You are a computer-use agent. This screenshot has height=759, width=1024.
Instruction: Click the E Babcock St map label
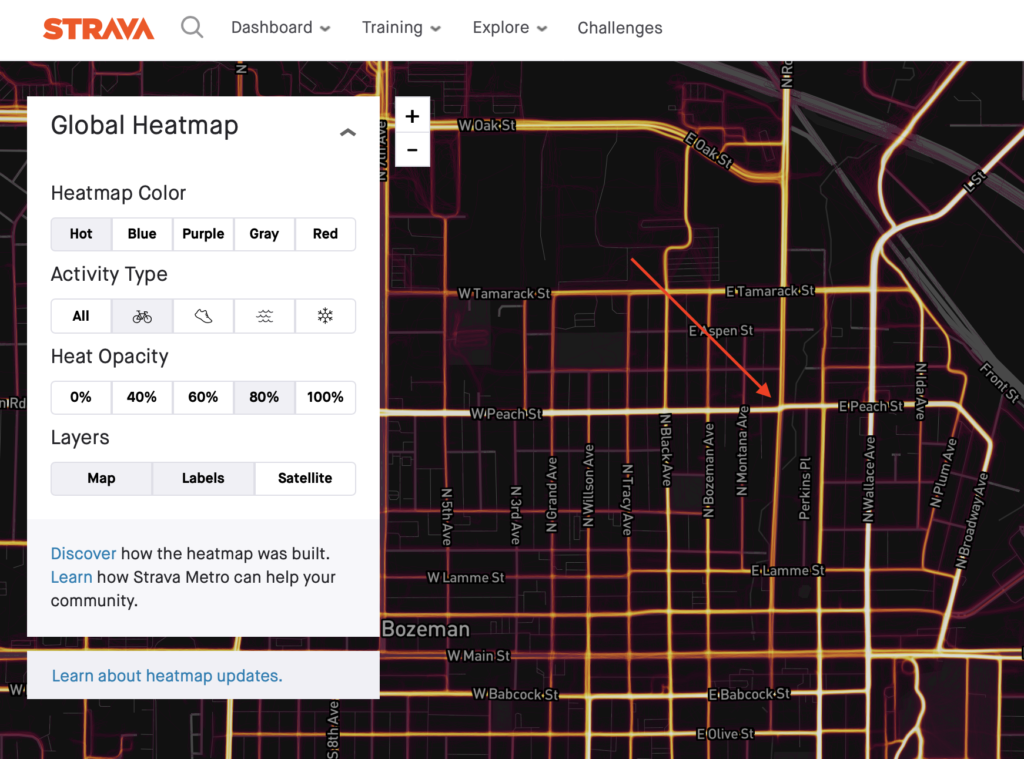pyautogui.click(x=750, y=694)
